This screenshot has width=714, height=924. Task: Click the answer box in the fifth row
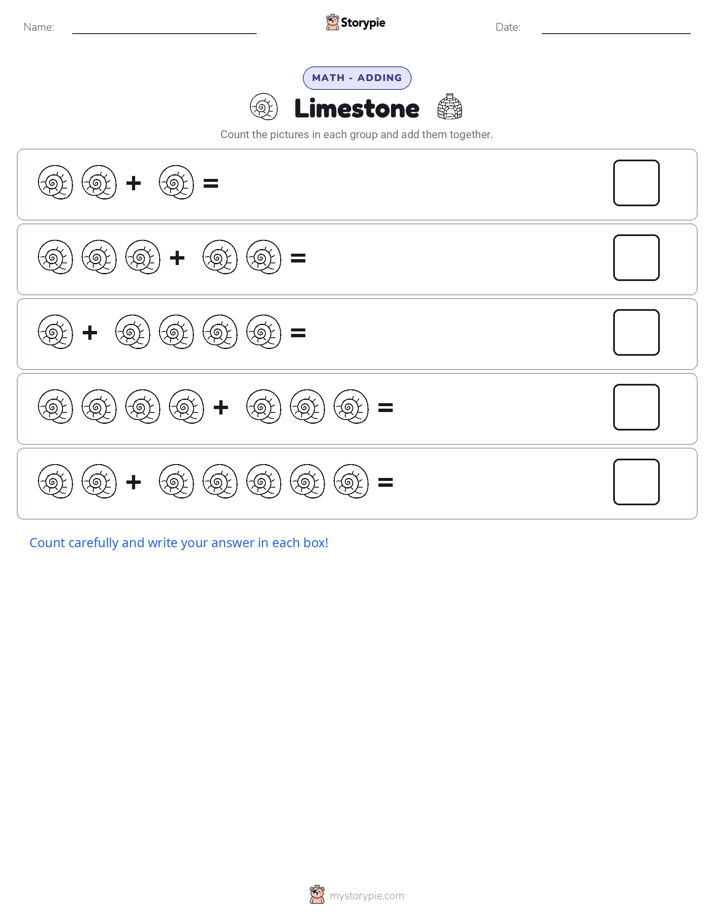pos(636,482)
